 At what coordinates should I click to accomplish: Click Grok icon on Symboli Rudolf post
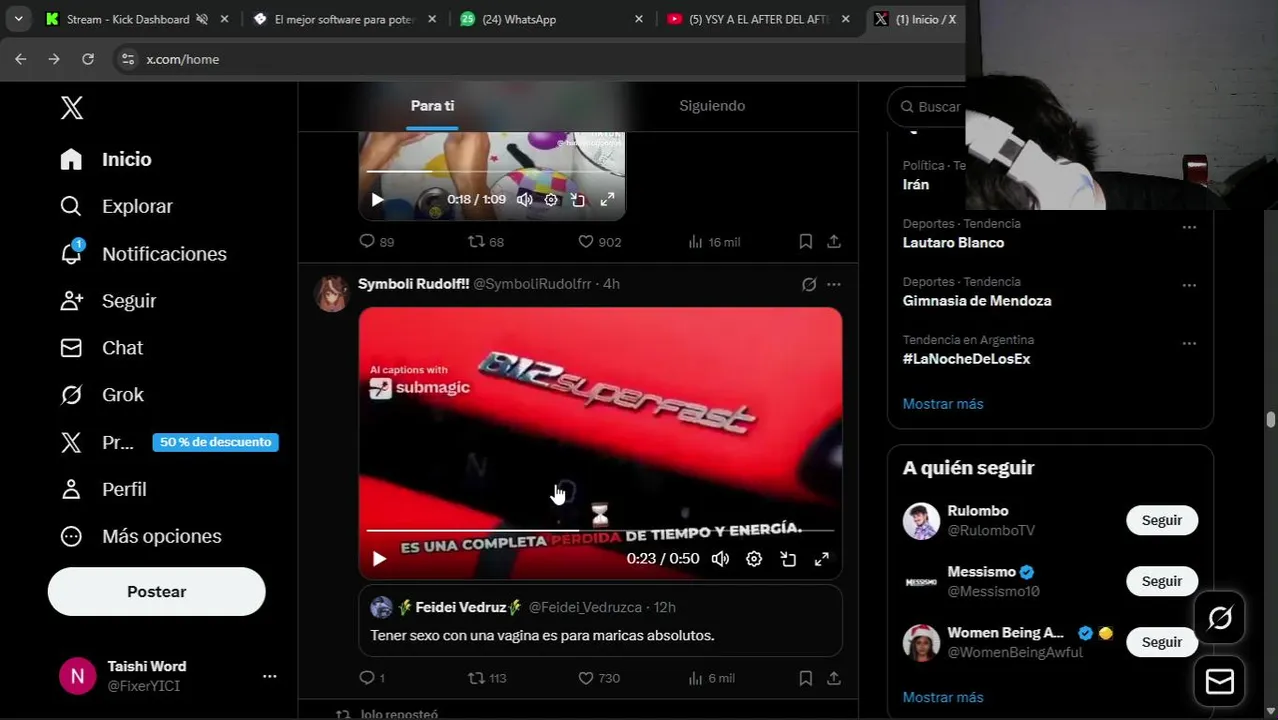[809, 284]
